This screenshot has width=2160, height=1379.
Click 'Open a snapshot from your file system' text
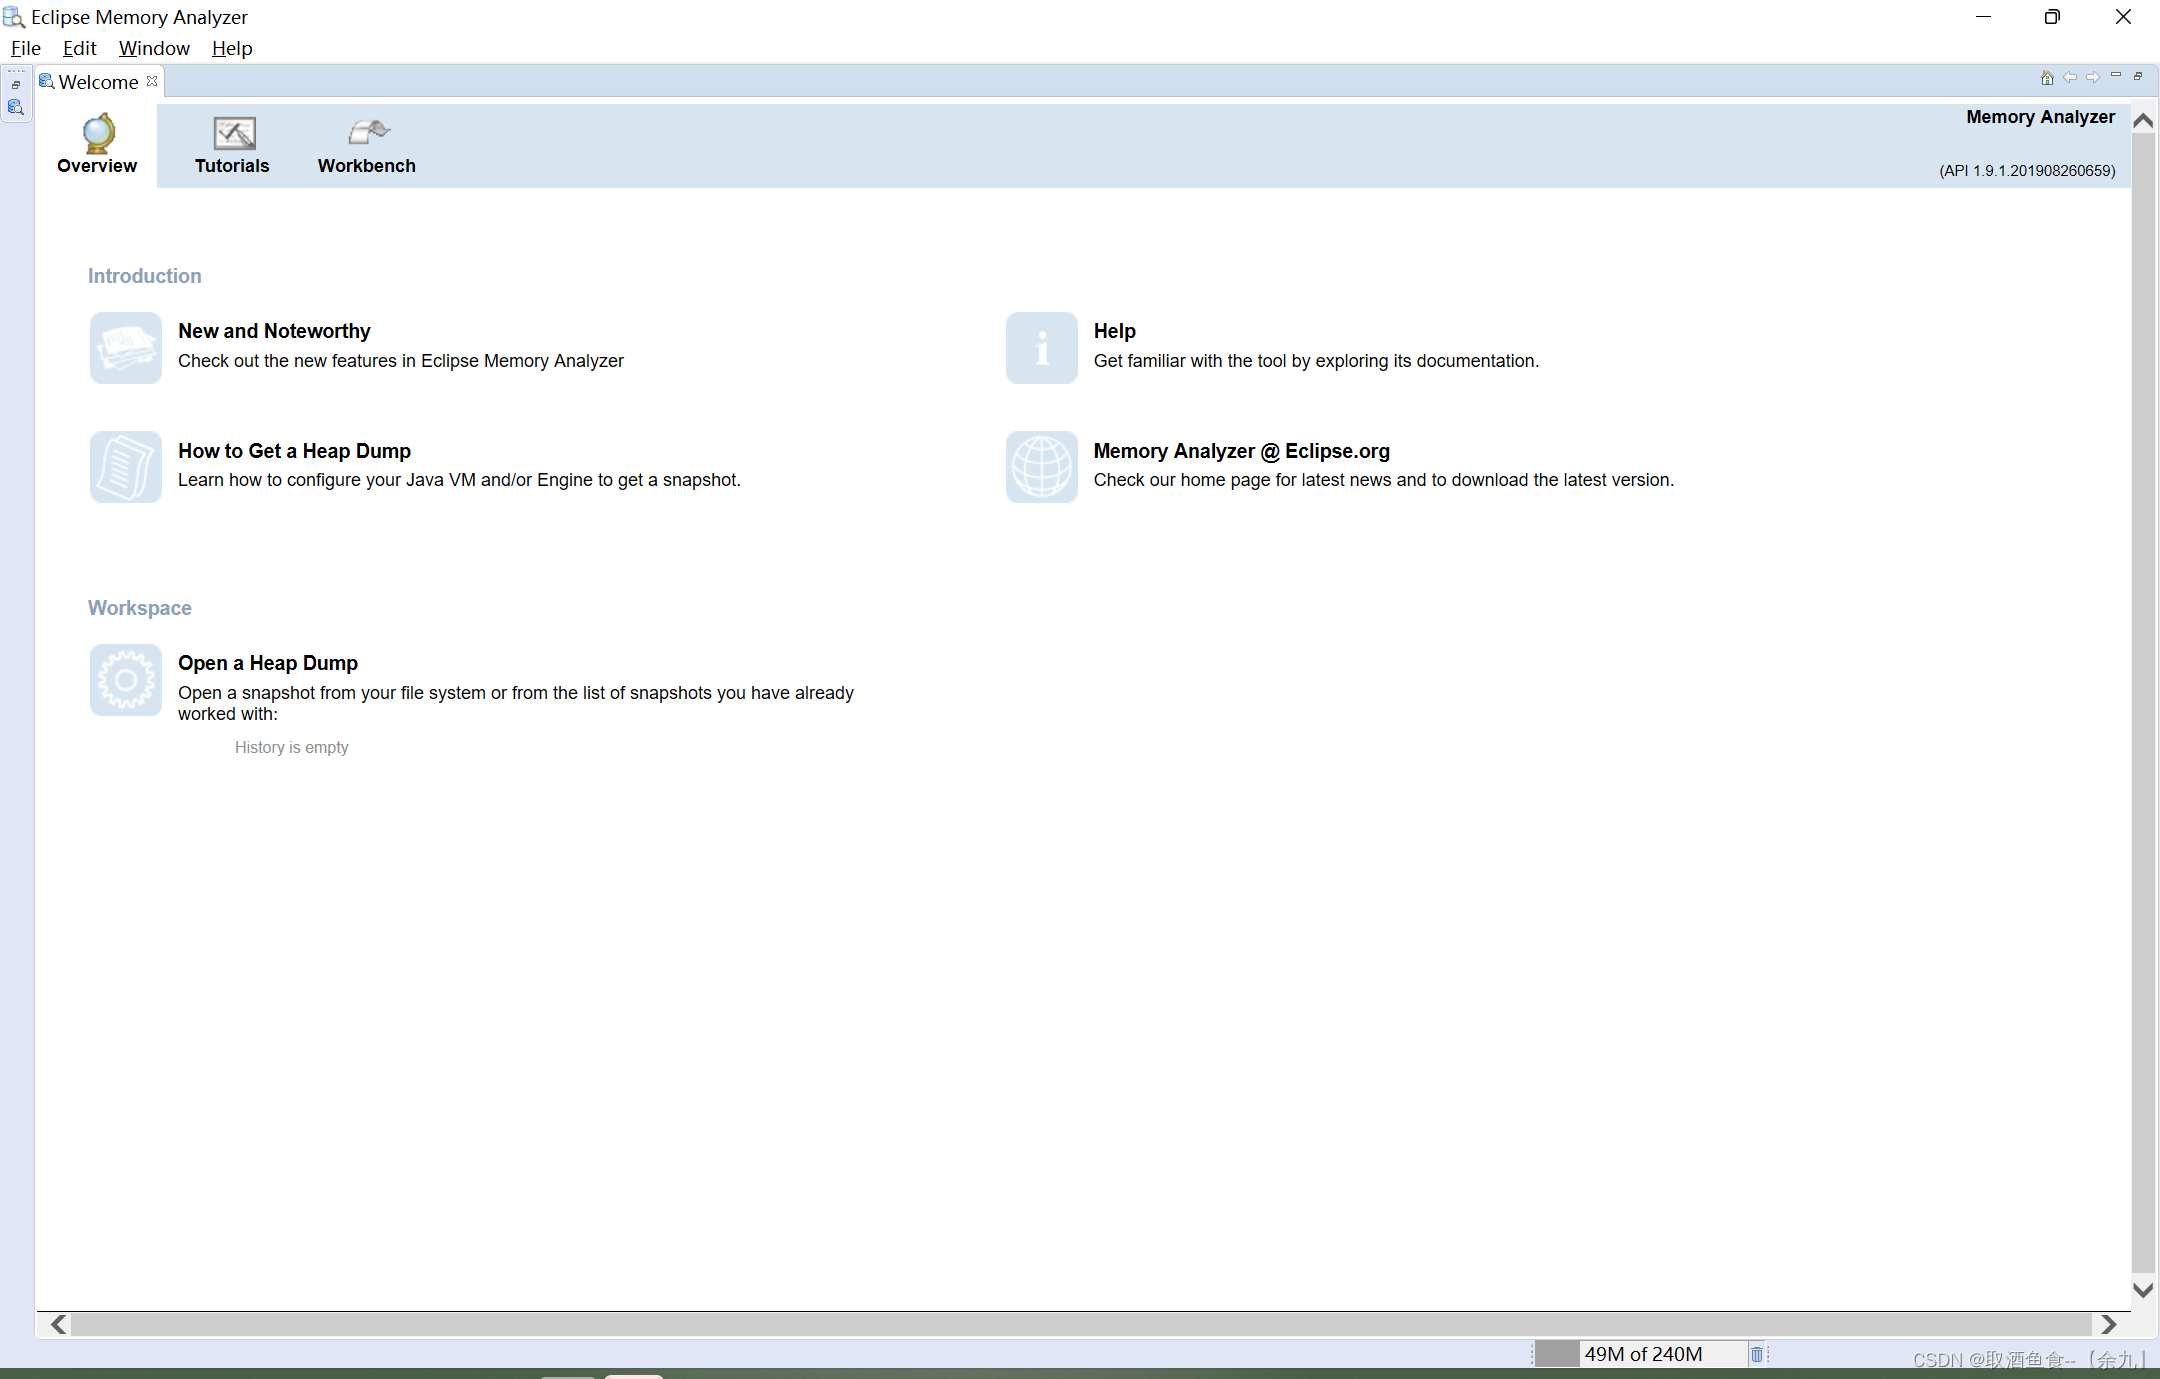[516, 703]
